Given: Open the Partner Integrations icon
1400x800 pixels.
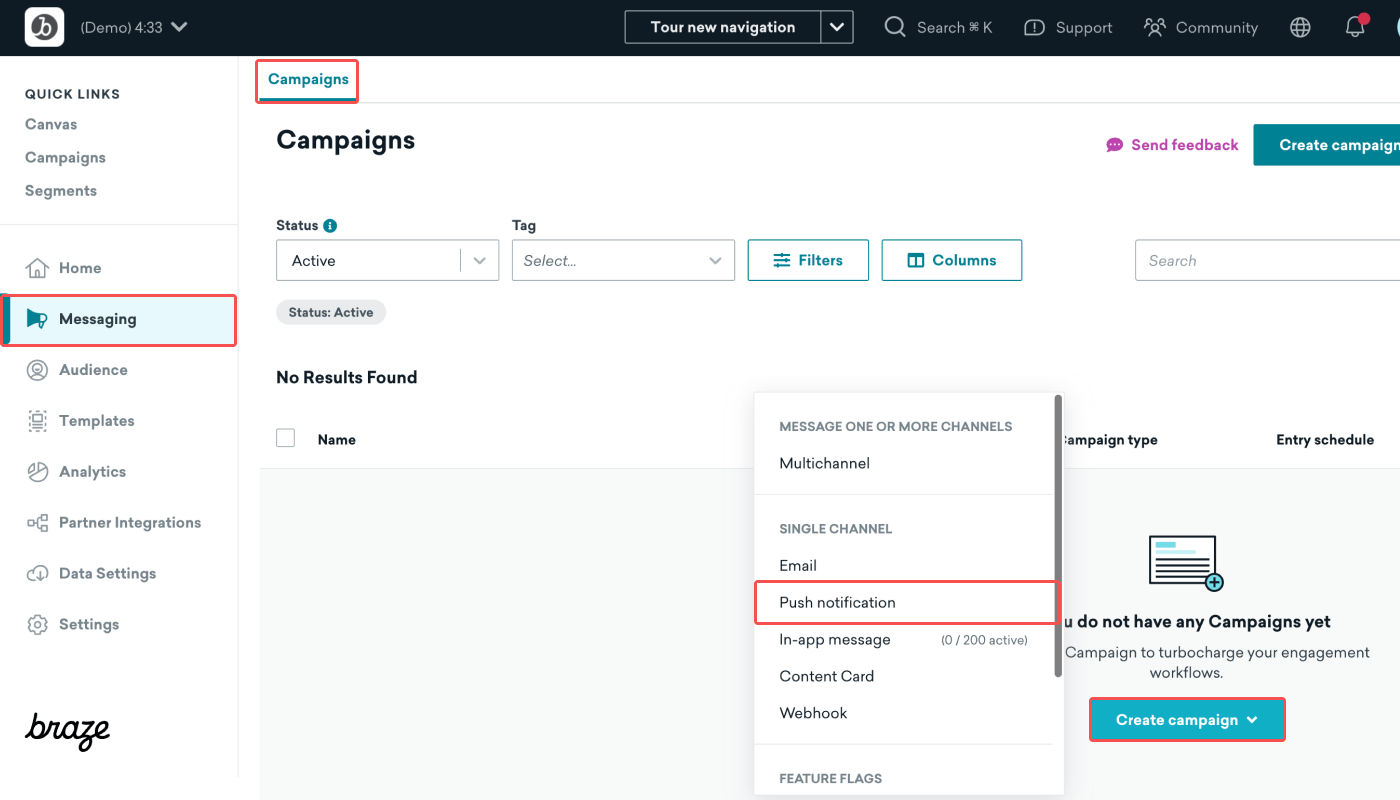Looking at the screenshot, I should pos(37,523).
